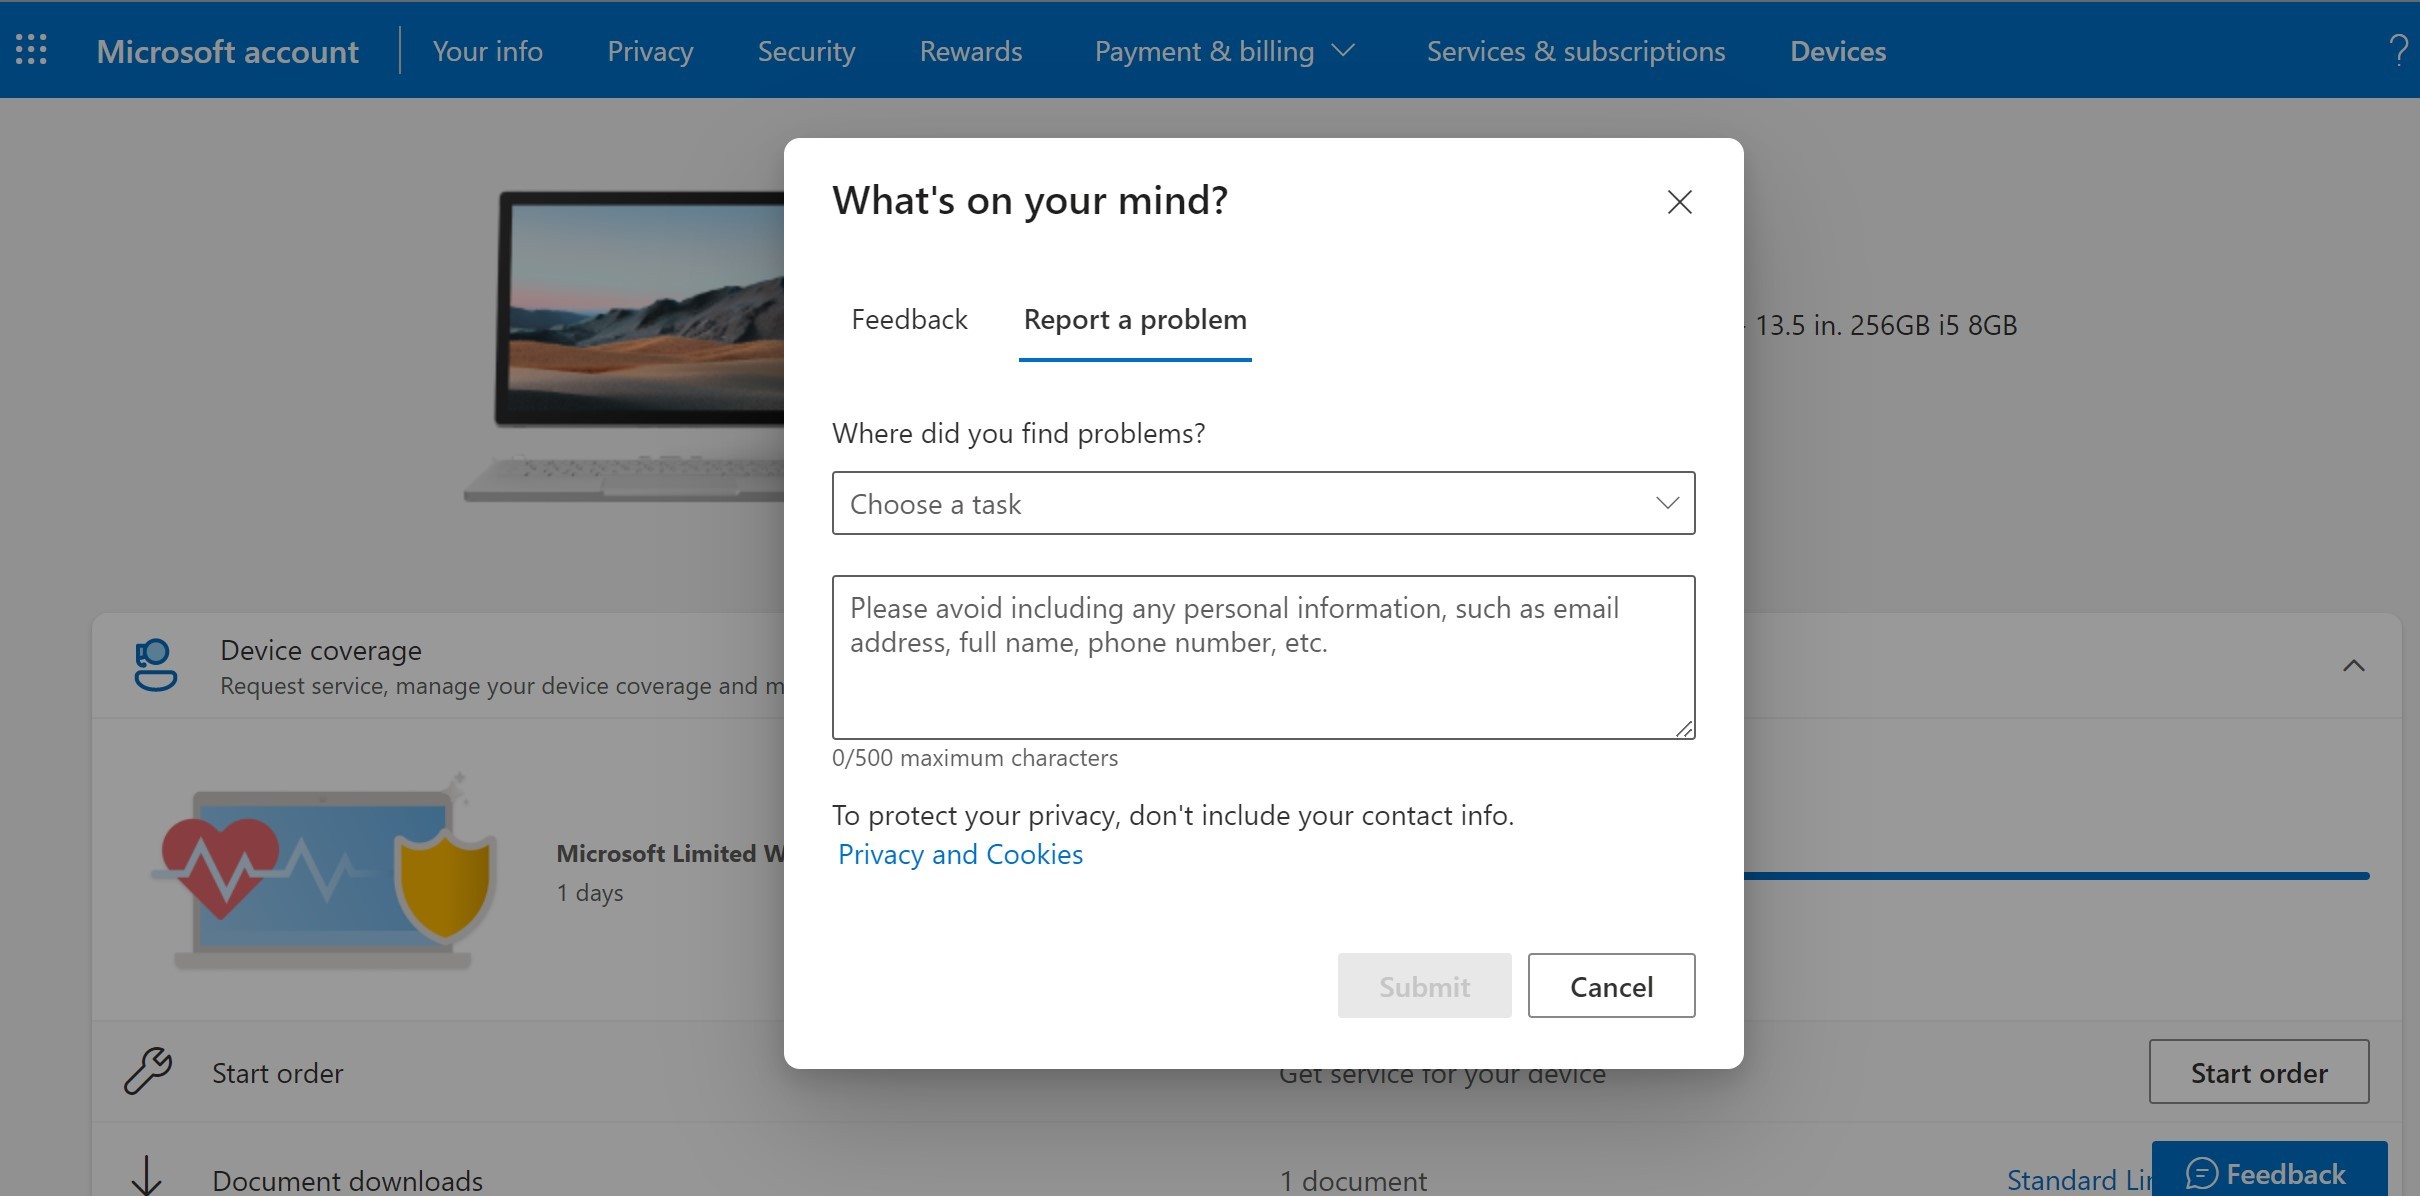Viewport: 2420px width, 1196px height.
Task: Click the Microsoft account grid menu icon
Action: [31, 49]
